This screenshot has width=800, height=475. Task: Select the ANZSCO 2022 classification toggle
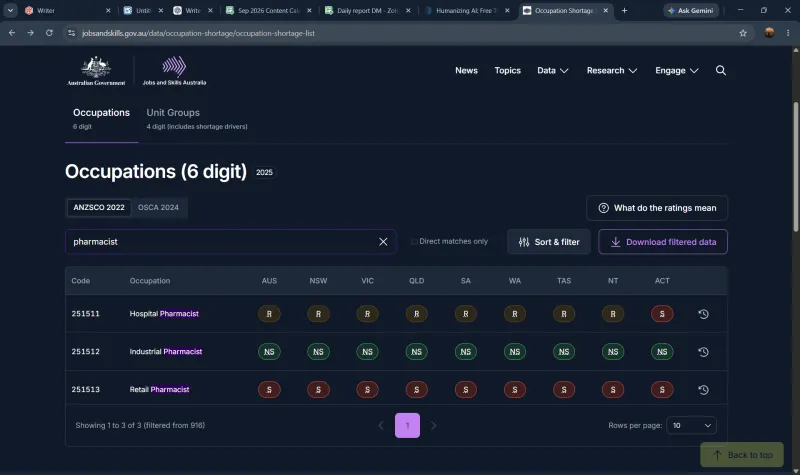[99, 208]
